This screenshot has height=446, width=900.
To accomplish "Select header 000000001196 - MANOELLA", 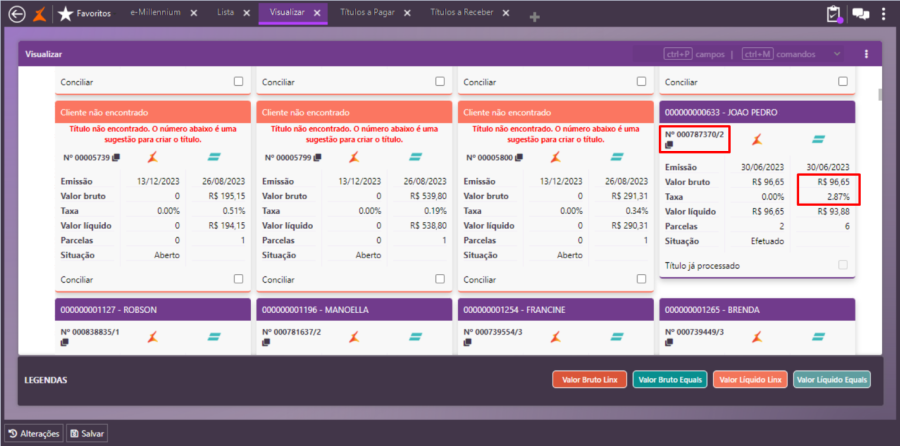I will tap(354, 309).
